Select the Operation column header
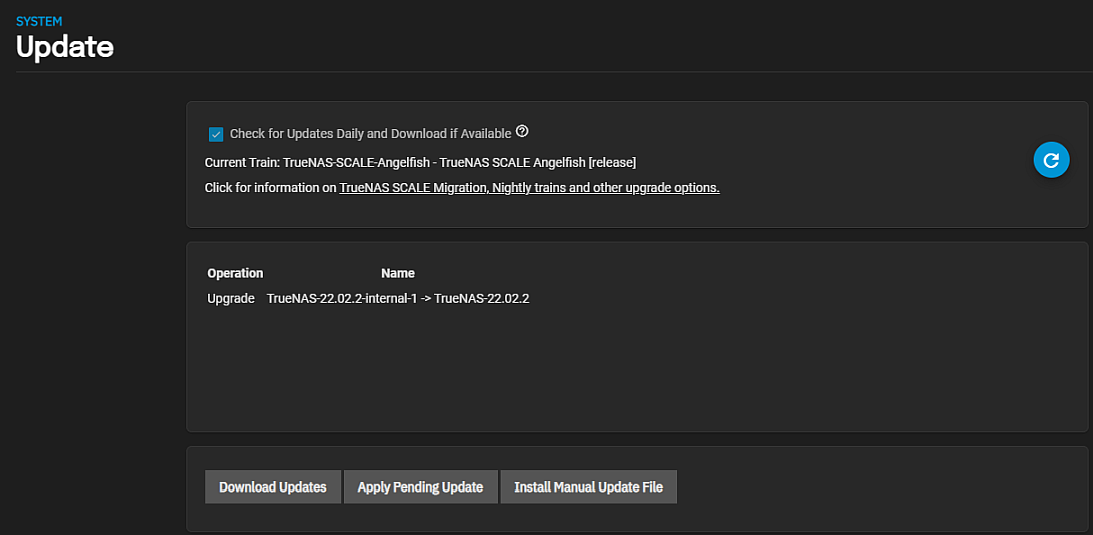 pos(235,273)
